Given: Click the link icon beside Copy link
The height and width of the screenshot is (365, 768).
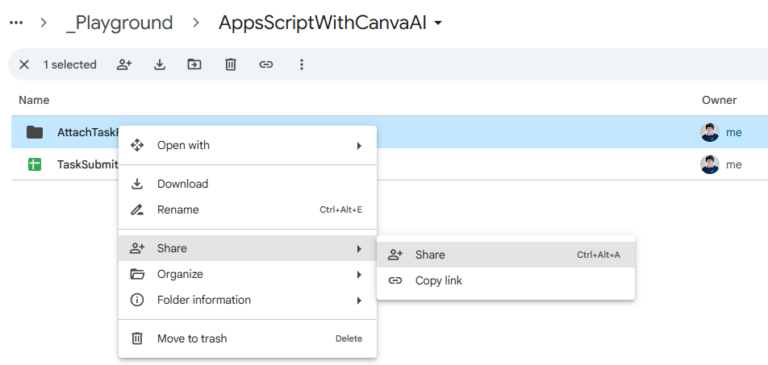Looking at the screenshot, I should click(395, 281).
